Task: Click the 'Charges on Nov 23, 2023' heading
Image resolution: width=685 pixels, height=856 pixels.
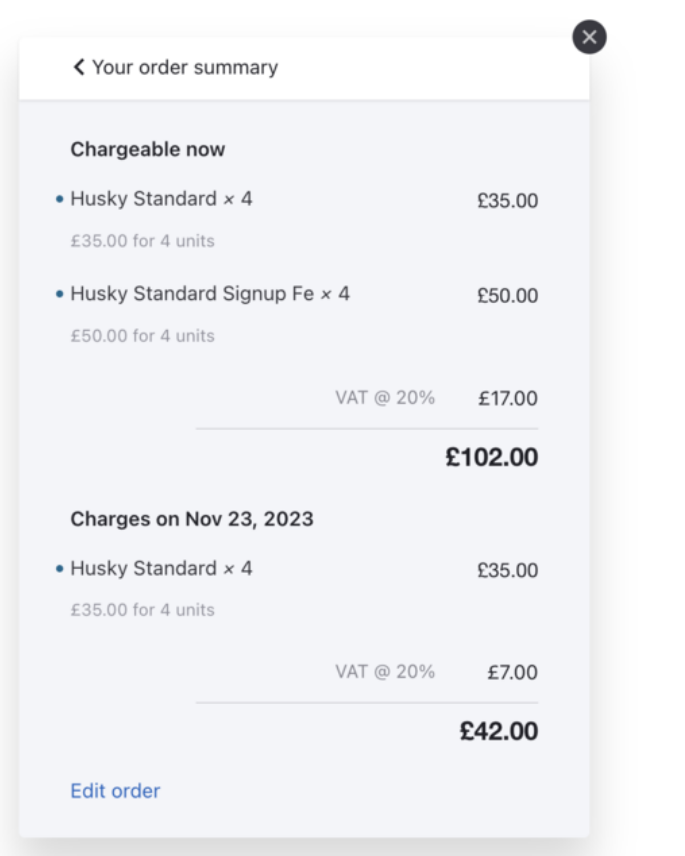Action: [192, 520]
